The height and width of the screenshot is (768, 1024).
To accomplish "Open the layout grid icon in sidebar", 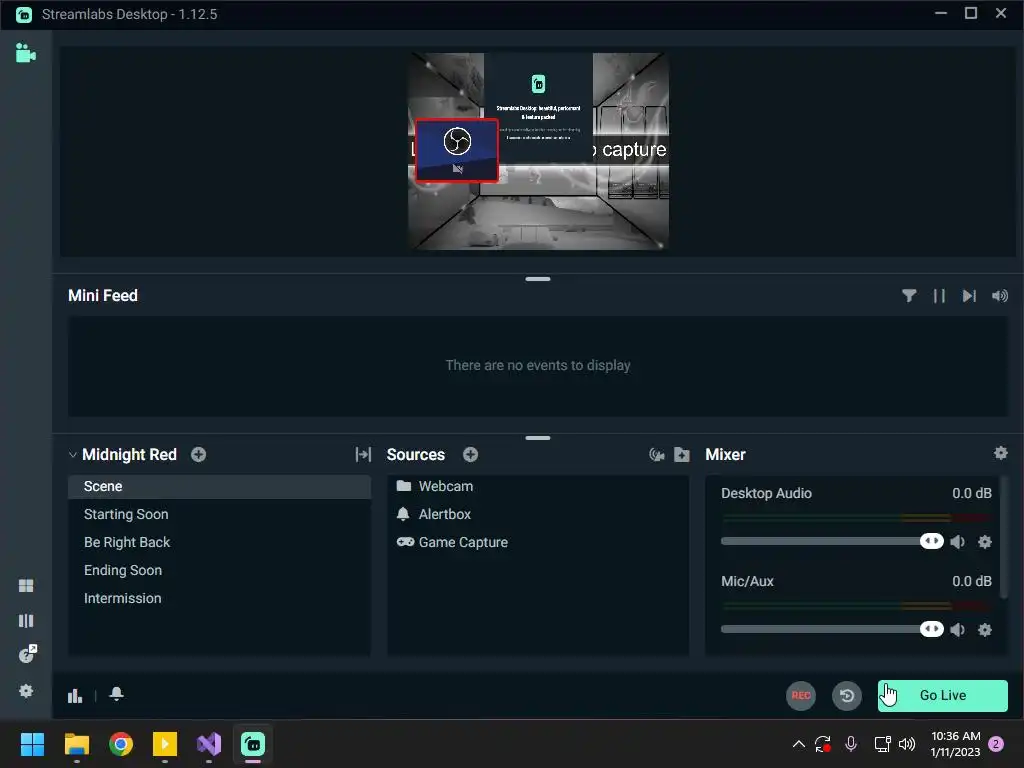I will pyautogui.click(x=26, y=586).
